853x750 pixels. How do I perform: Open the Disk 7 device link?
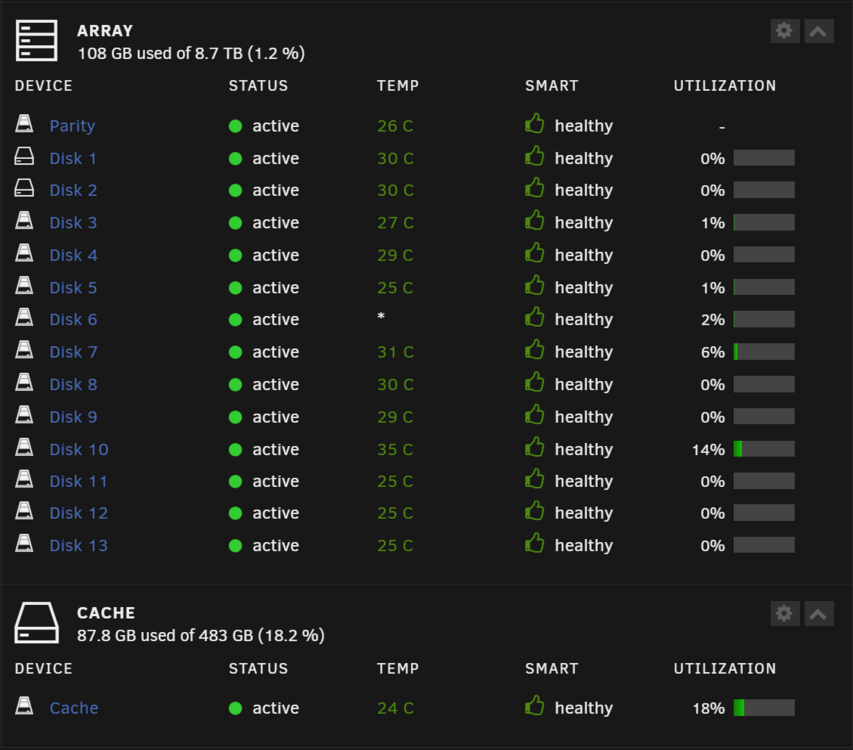click(x=73, y=352)
